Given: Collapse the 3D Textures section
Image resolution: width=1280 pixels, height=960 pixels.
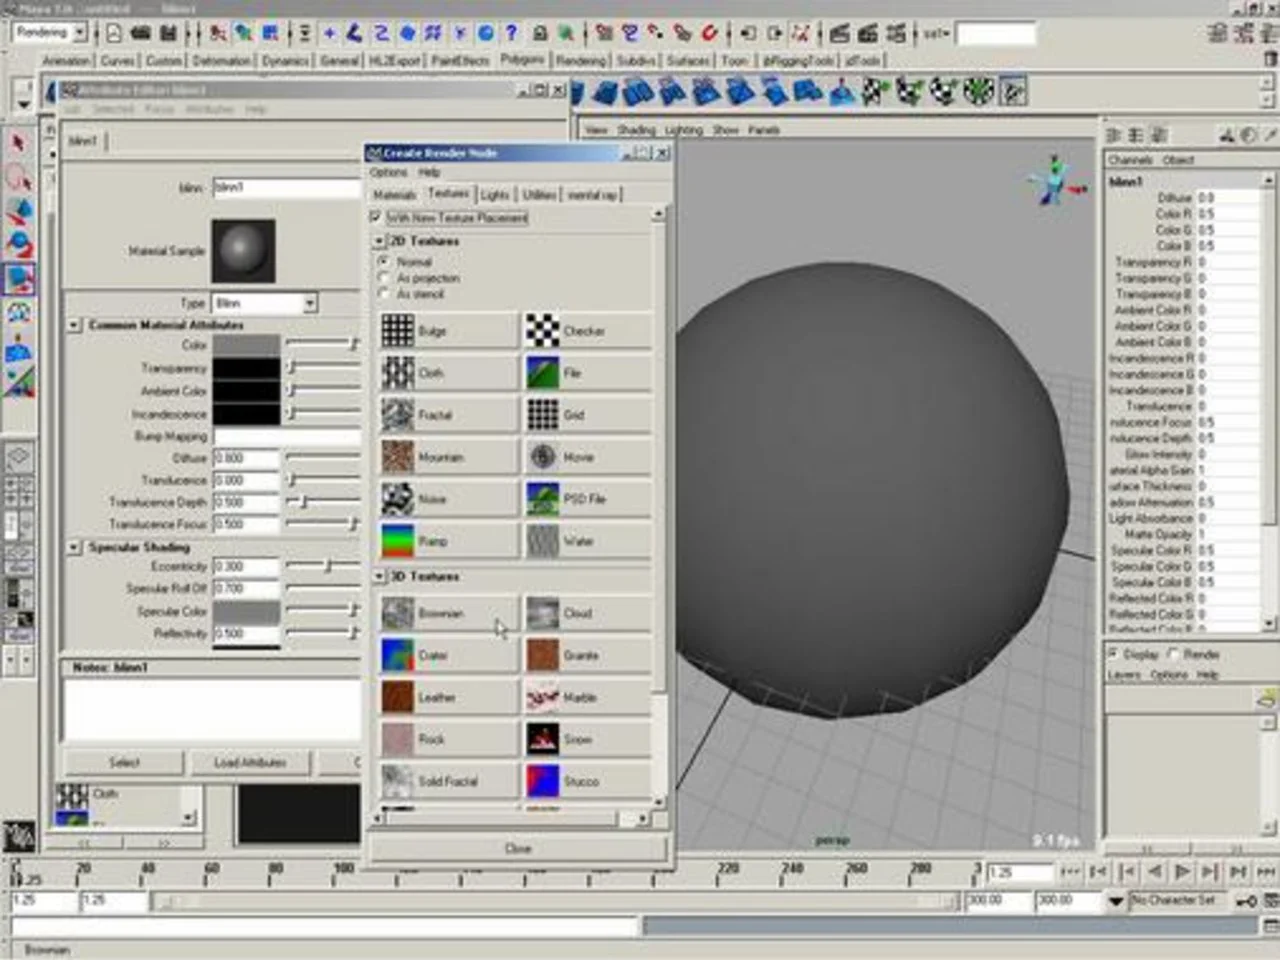Looking at the screenshot, I should click(x=379, y=576).
